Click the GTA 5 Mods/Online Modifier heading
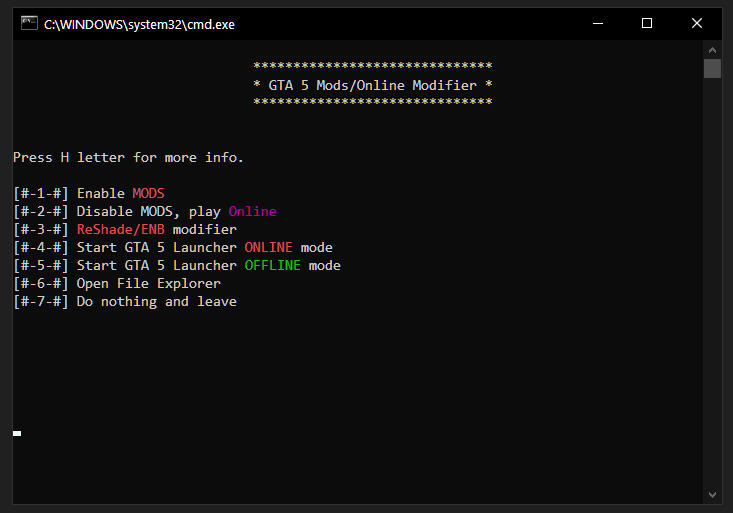 [372, 85]
